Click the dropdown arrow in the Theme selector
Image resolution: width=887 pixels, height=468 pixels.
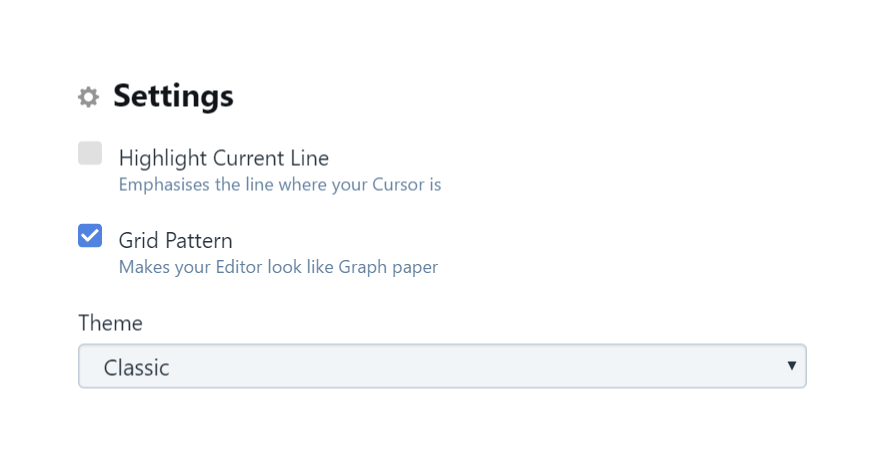coord(792,366)
